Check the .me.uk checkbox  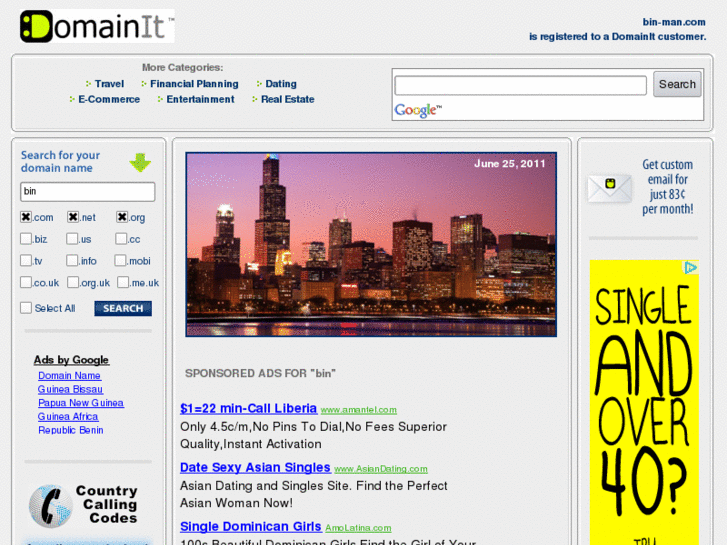[x=123, y=282]
